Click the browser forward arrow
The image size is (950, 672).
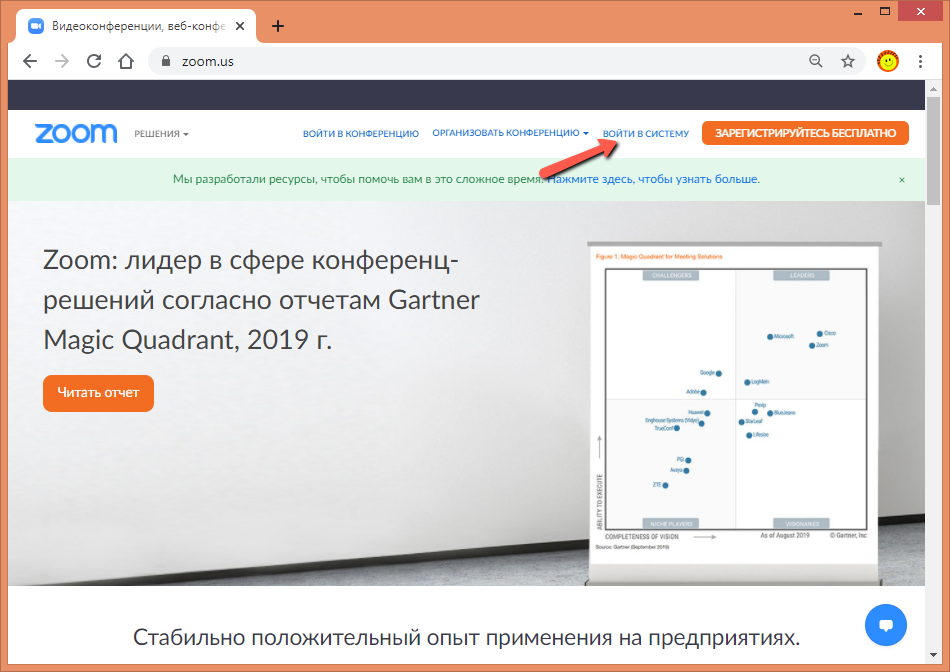pyautogui.click(x=62, y=61)
